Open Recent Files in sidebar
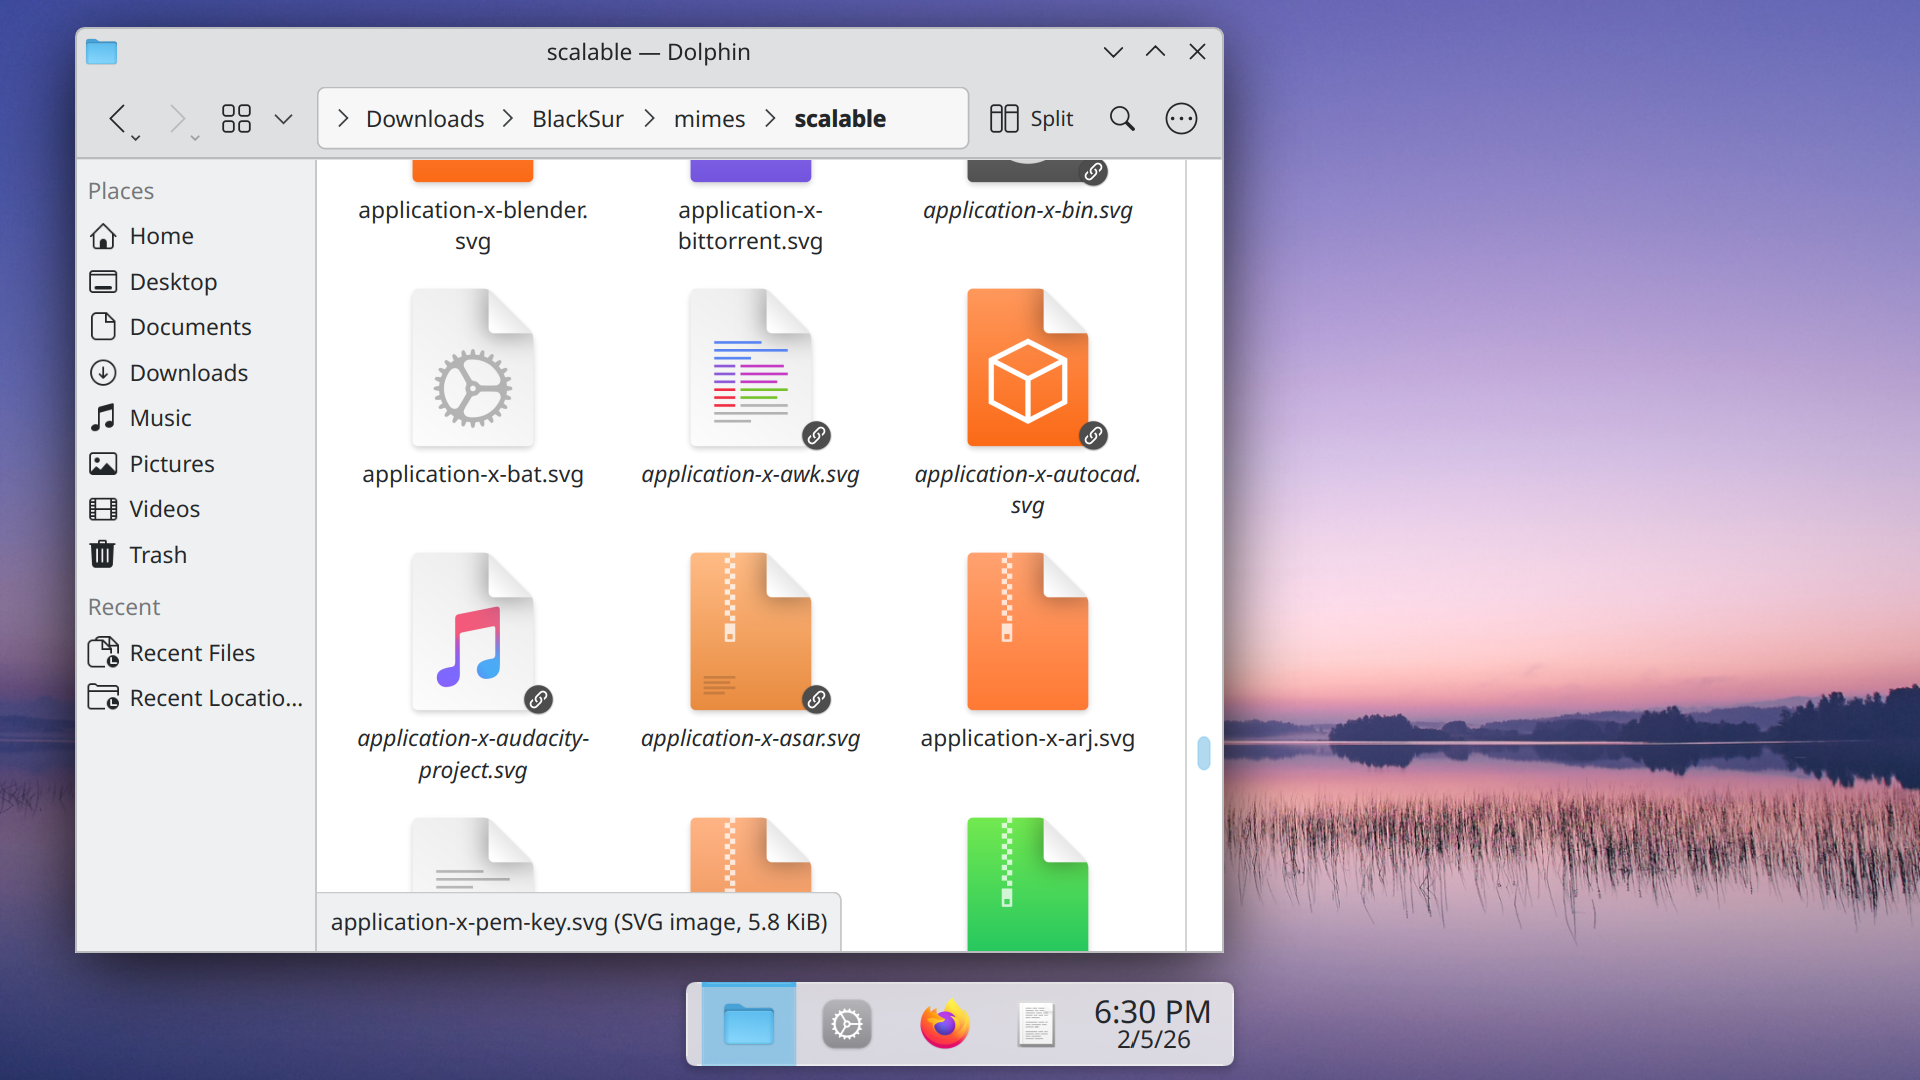 (196, 653)
